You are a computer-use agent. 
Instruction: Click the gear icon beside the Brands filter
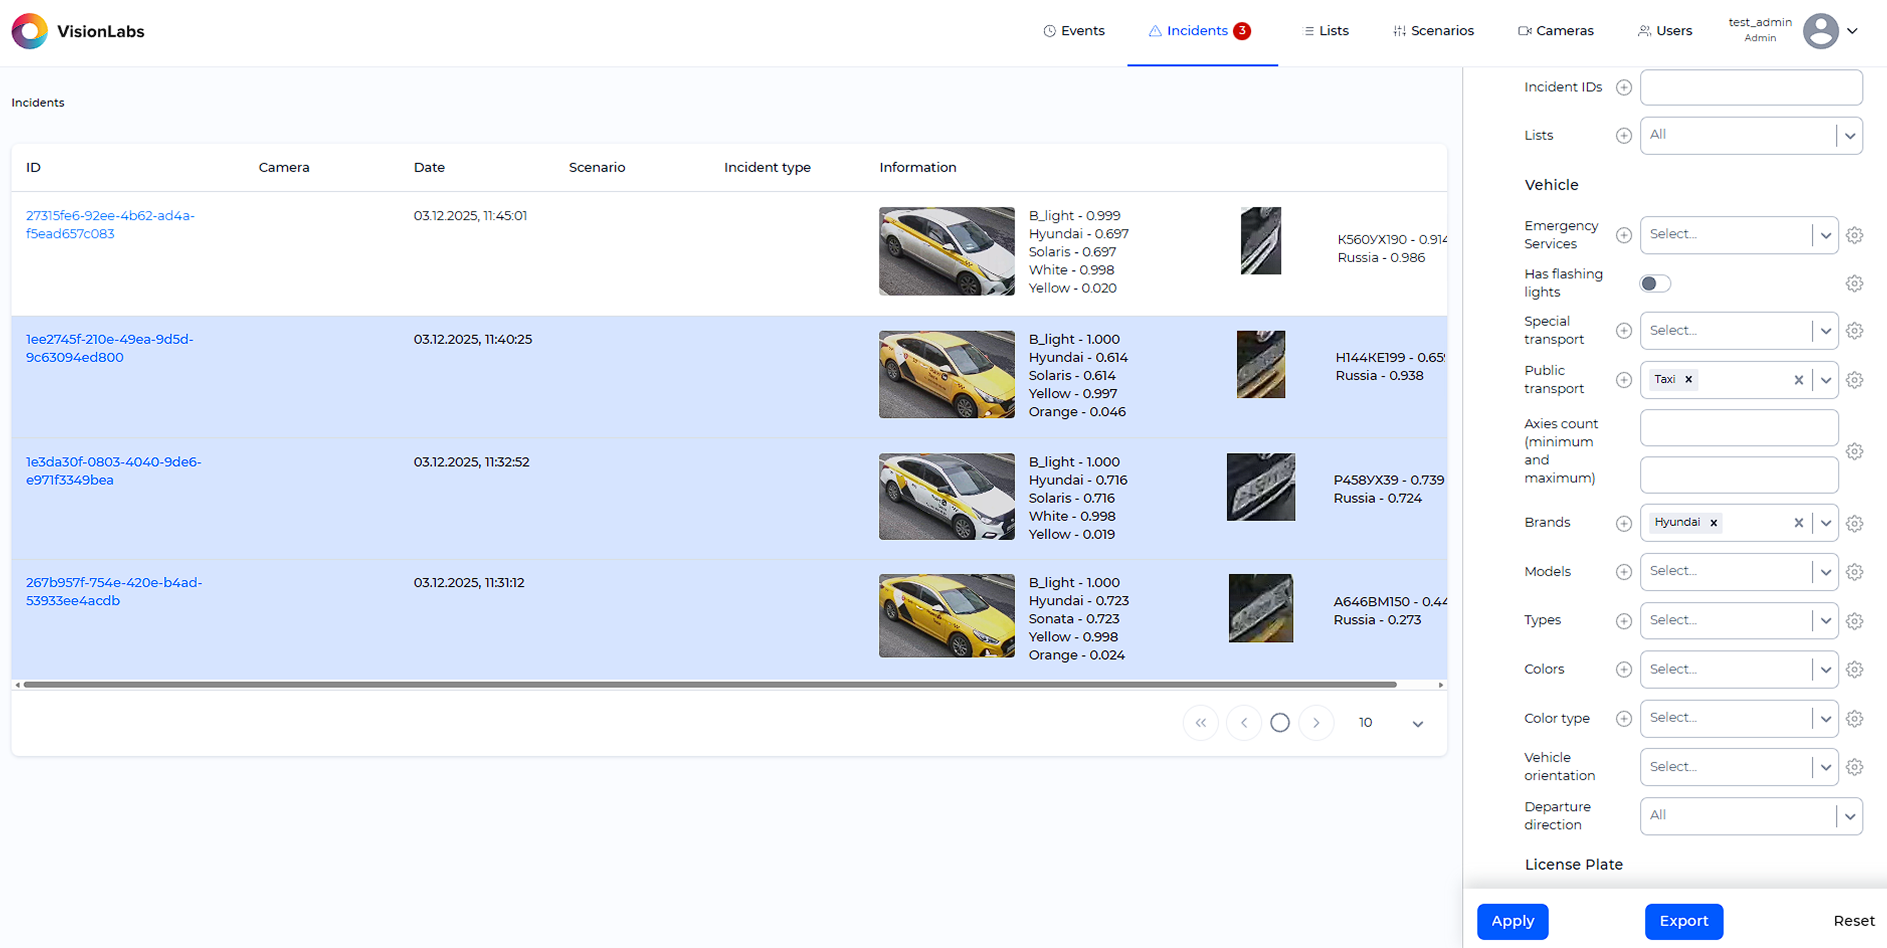(x=1855, y=523)
